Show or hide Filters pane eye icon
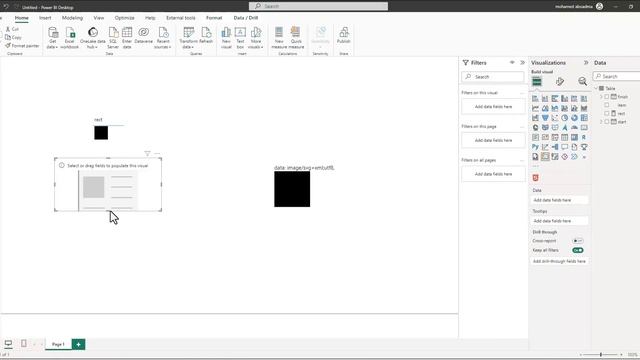 (x=512, y=62)
